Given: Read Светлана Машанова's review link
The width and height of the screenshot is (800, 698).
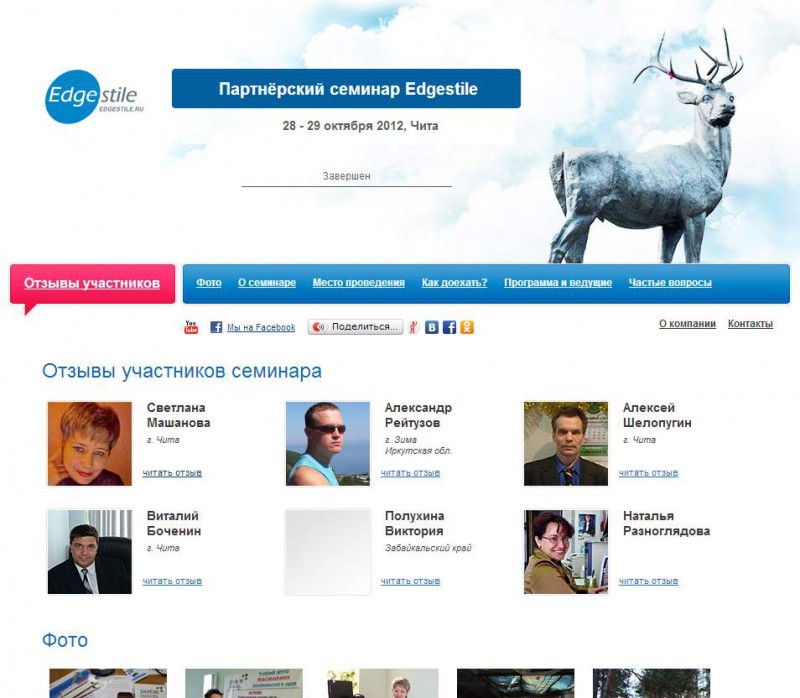Looking at the screenshot, I should pos(172,473).
